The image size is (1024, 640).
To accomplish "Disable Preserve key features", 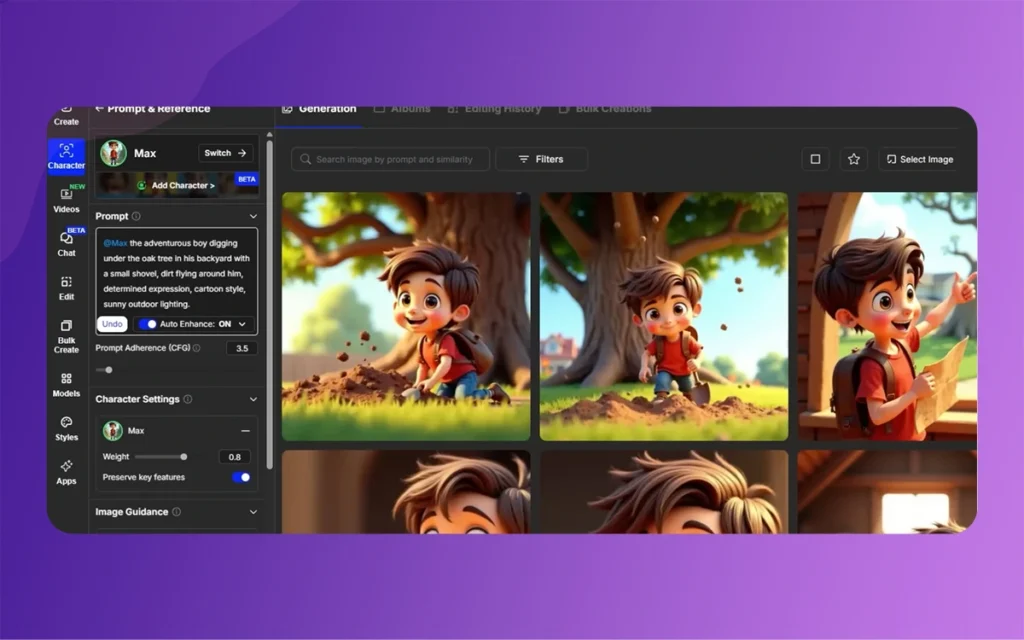I will (x=239, y=477).
